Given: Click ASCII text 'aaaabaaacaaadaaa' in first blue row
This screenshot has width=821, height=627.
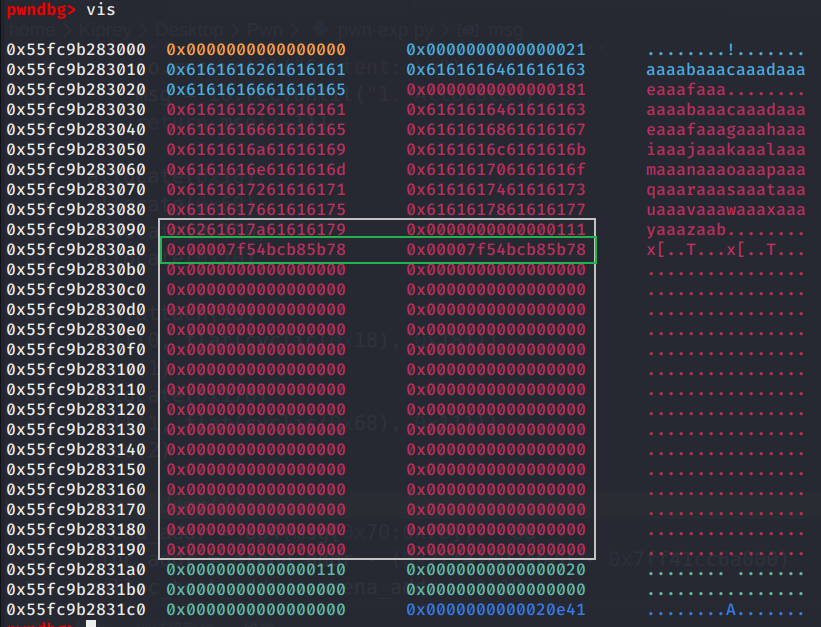Looking at the screenshot, I should [726, 70].
